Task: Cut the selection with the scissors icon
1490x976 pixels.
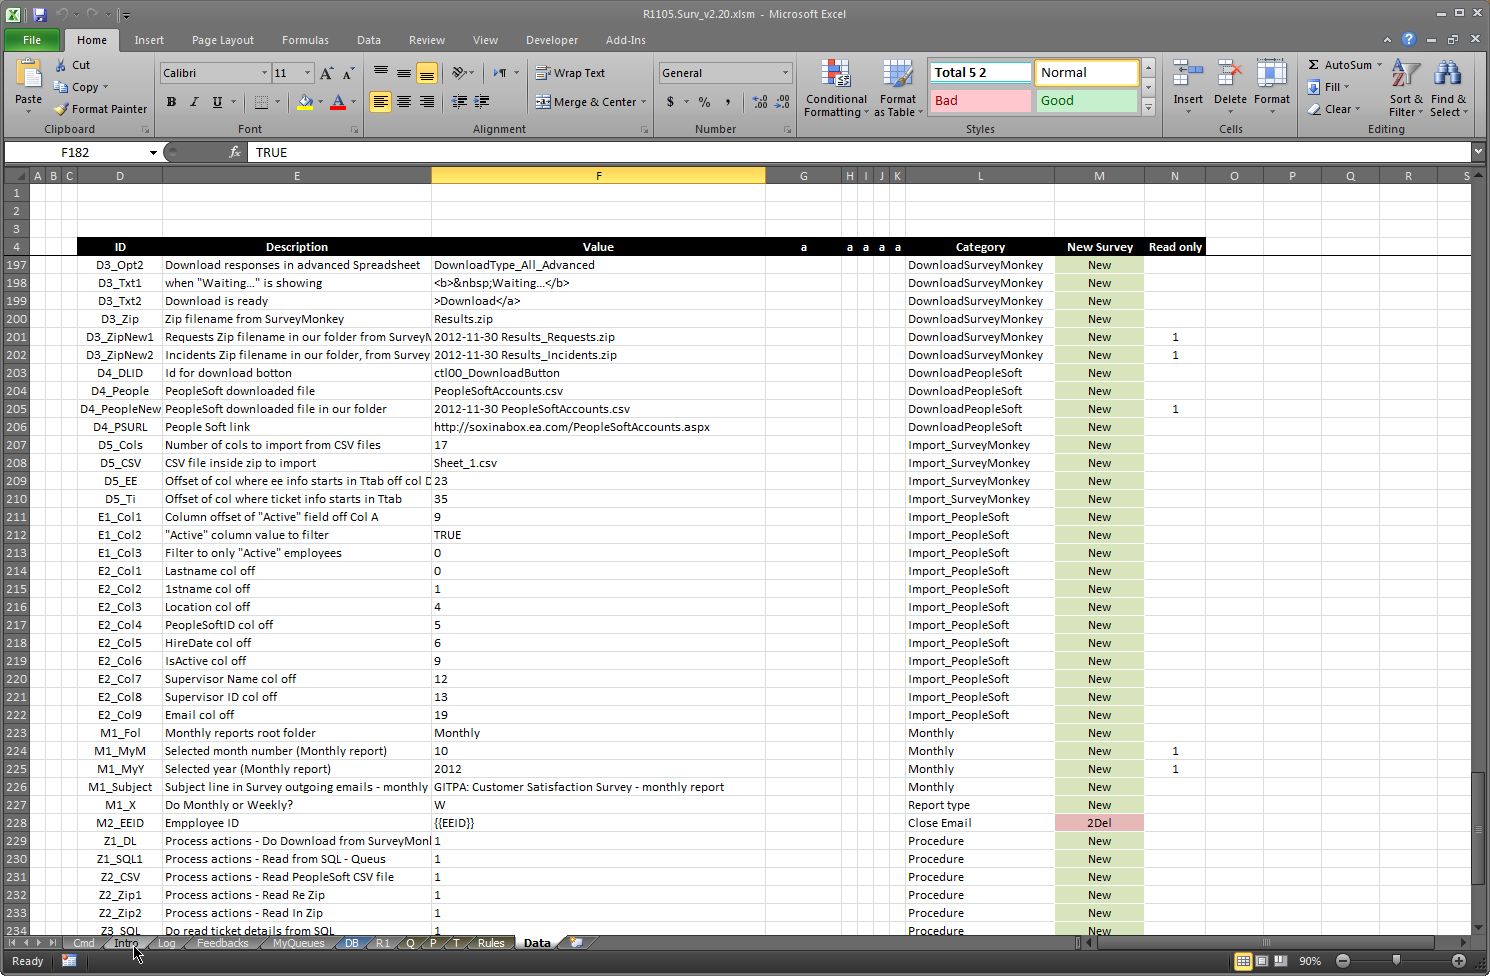Action: (60, 65)
